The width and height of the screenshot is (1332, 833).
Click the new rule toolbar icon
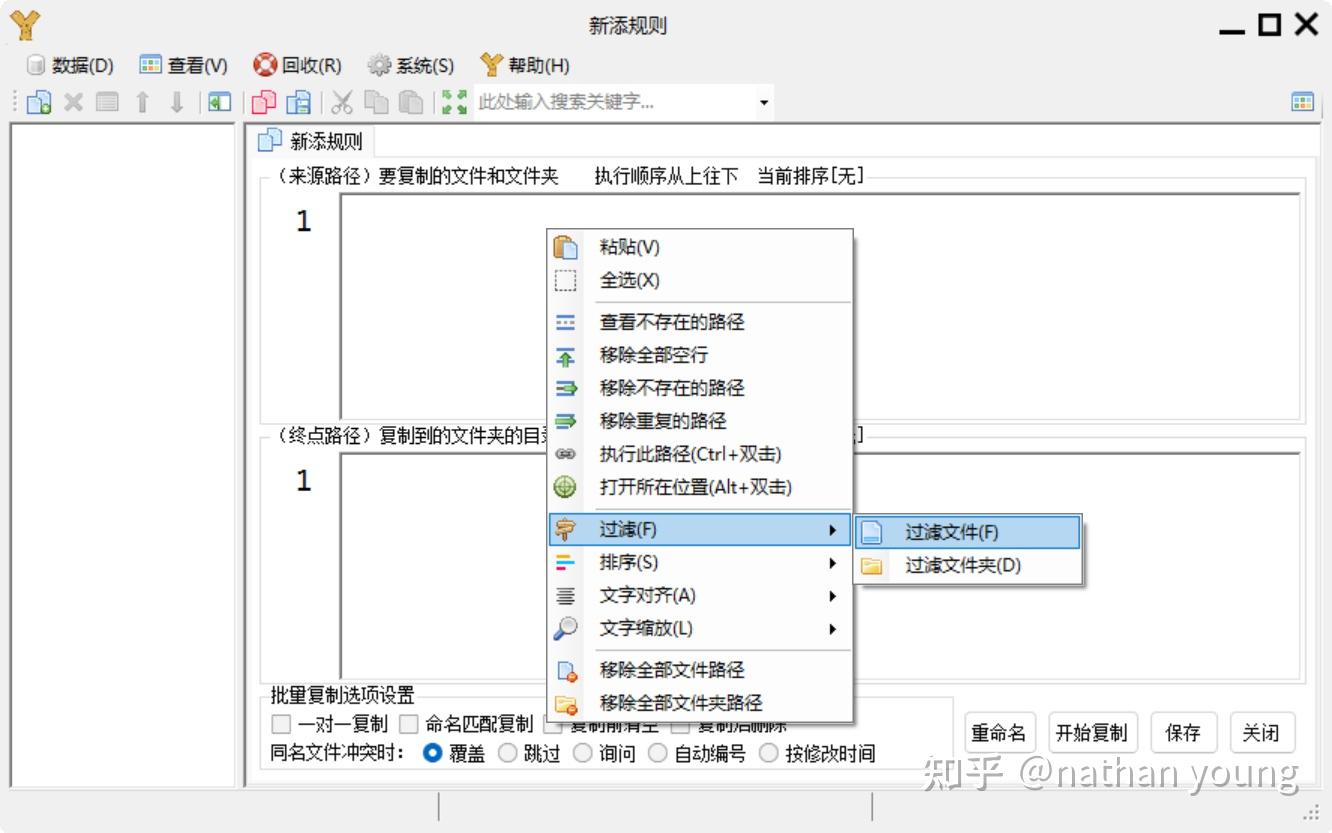[39, 102]
